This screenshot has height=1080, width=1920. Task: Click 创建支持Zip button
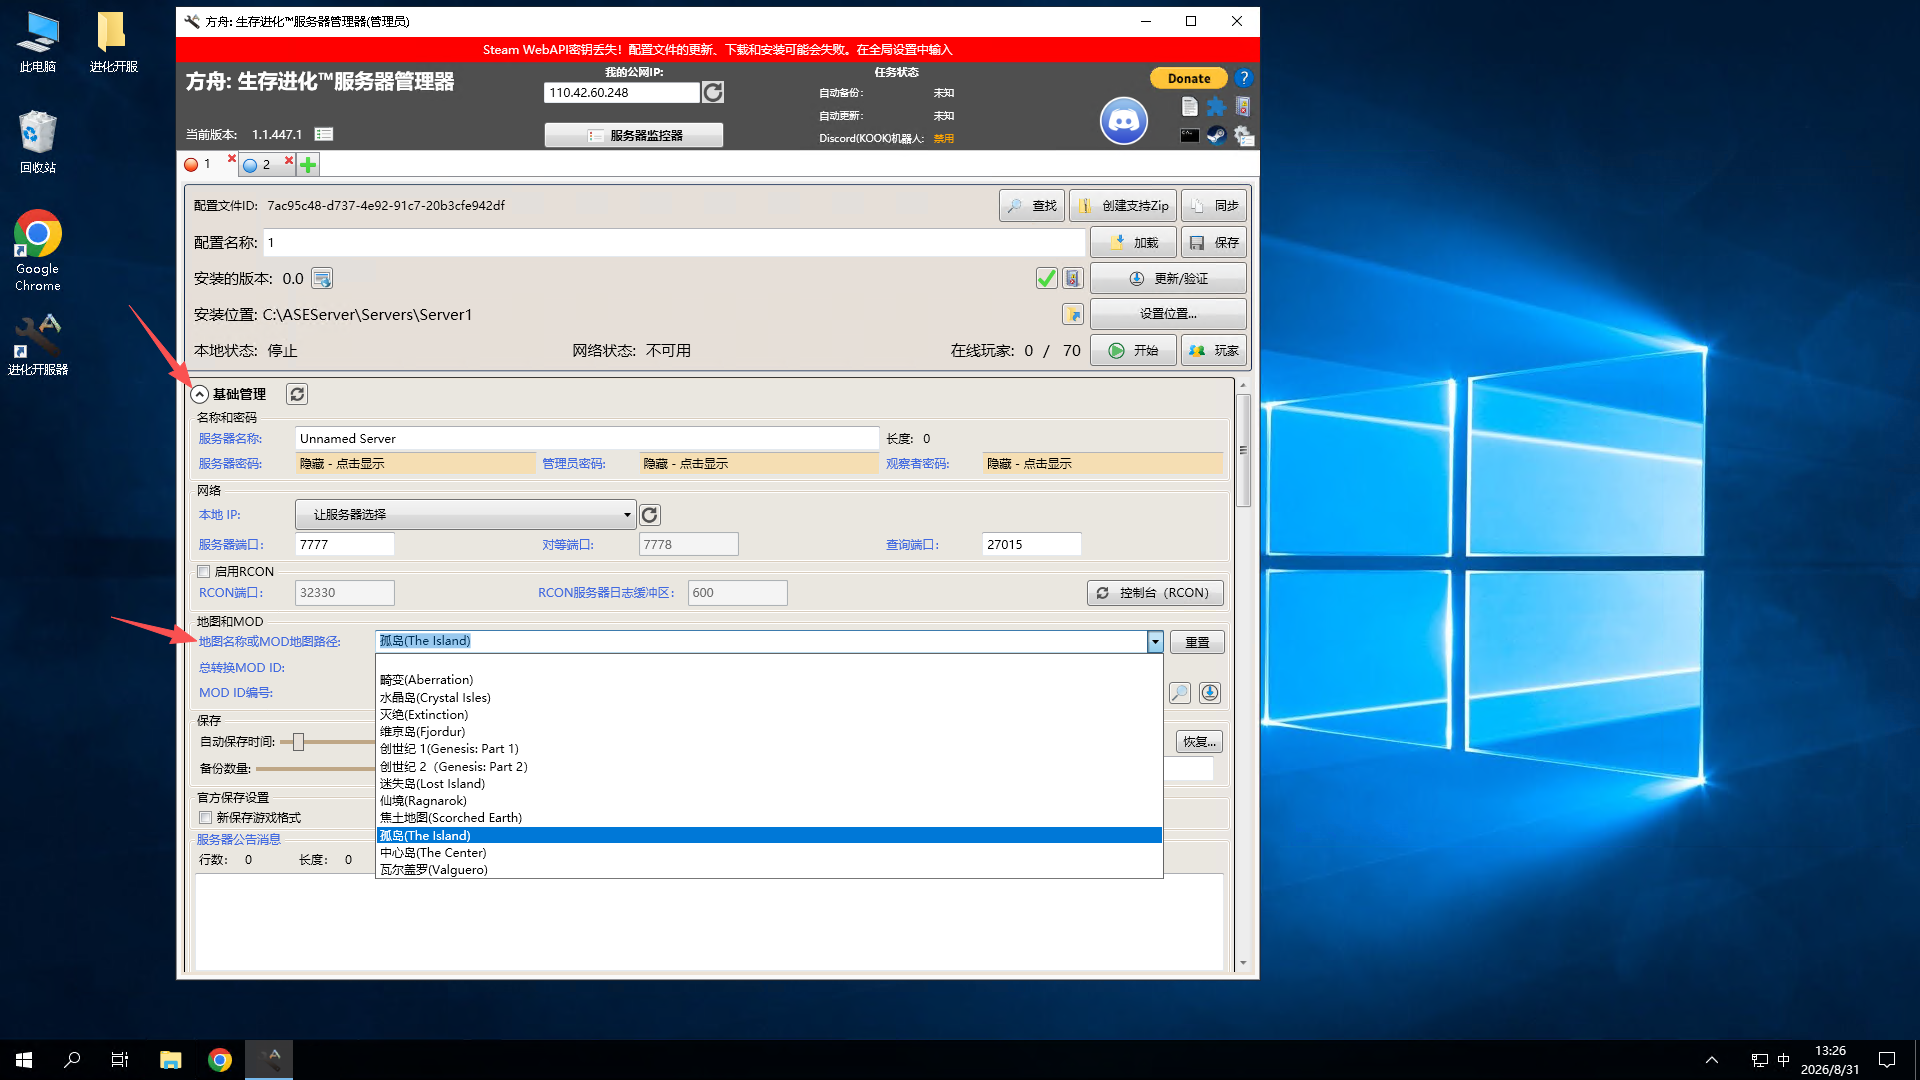[x=1123, y=206]
